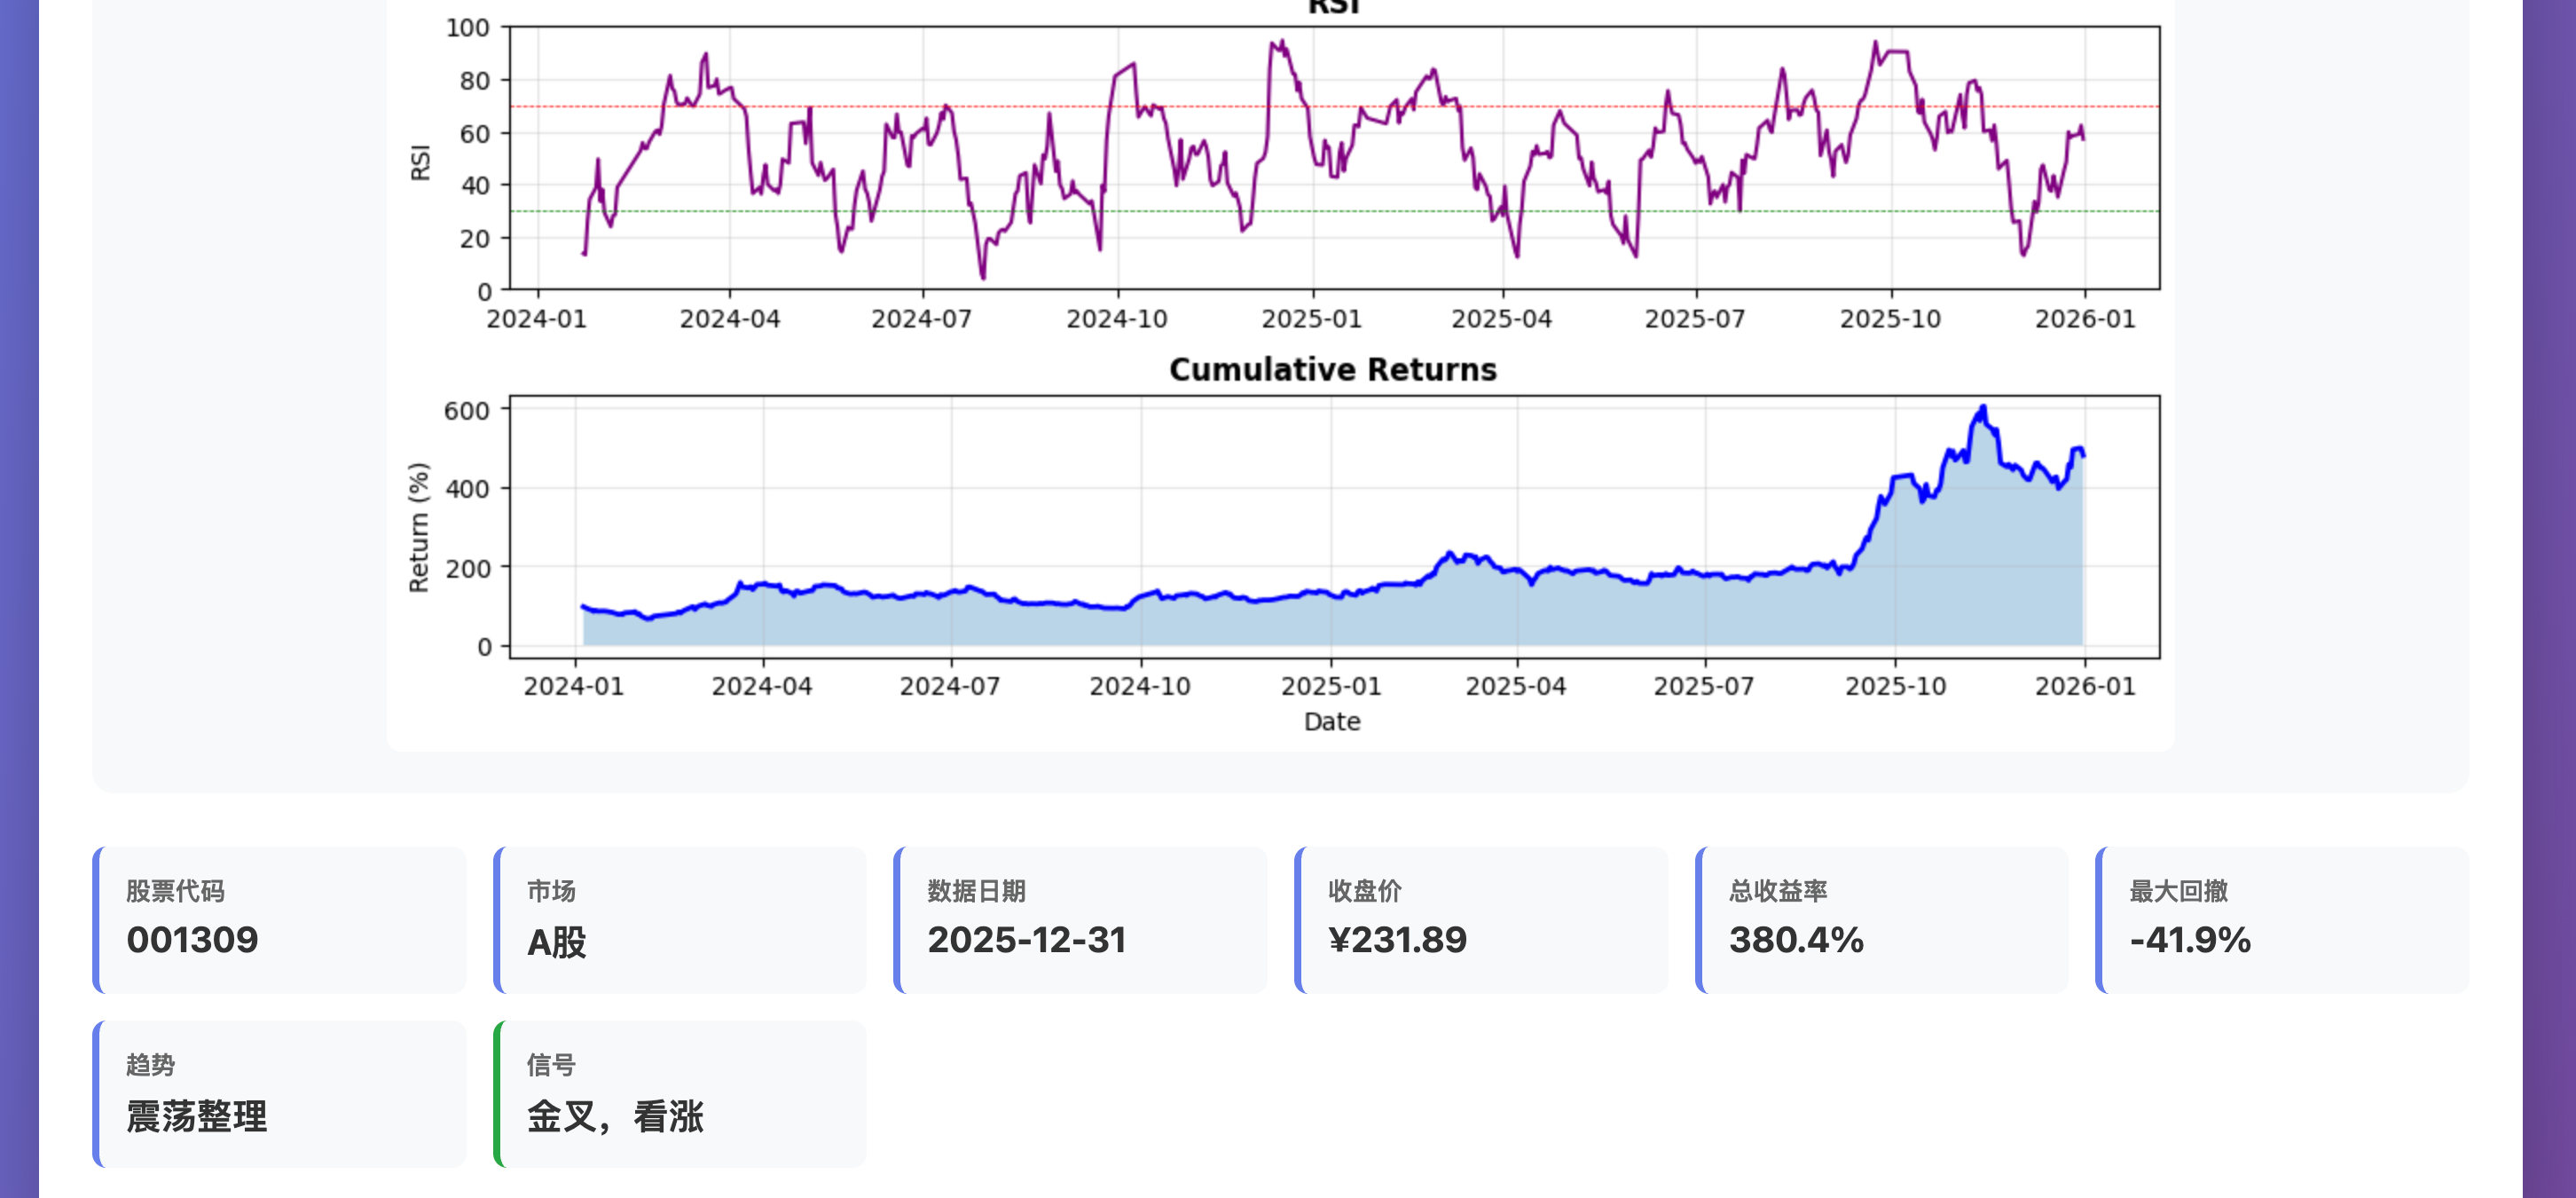Click the Date x-axis label

(x=1332, y=722)
